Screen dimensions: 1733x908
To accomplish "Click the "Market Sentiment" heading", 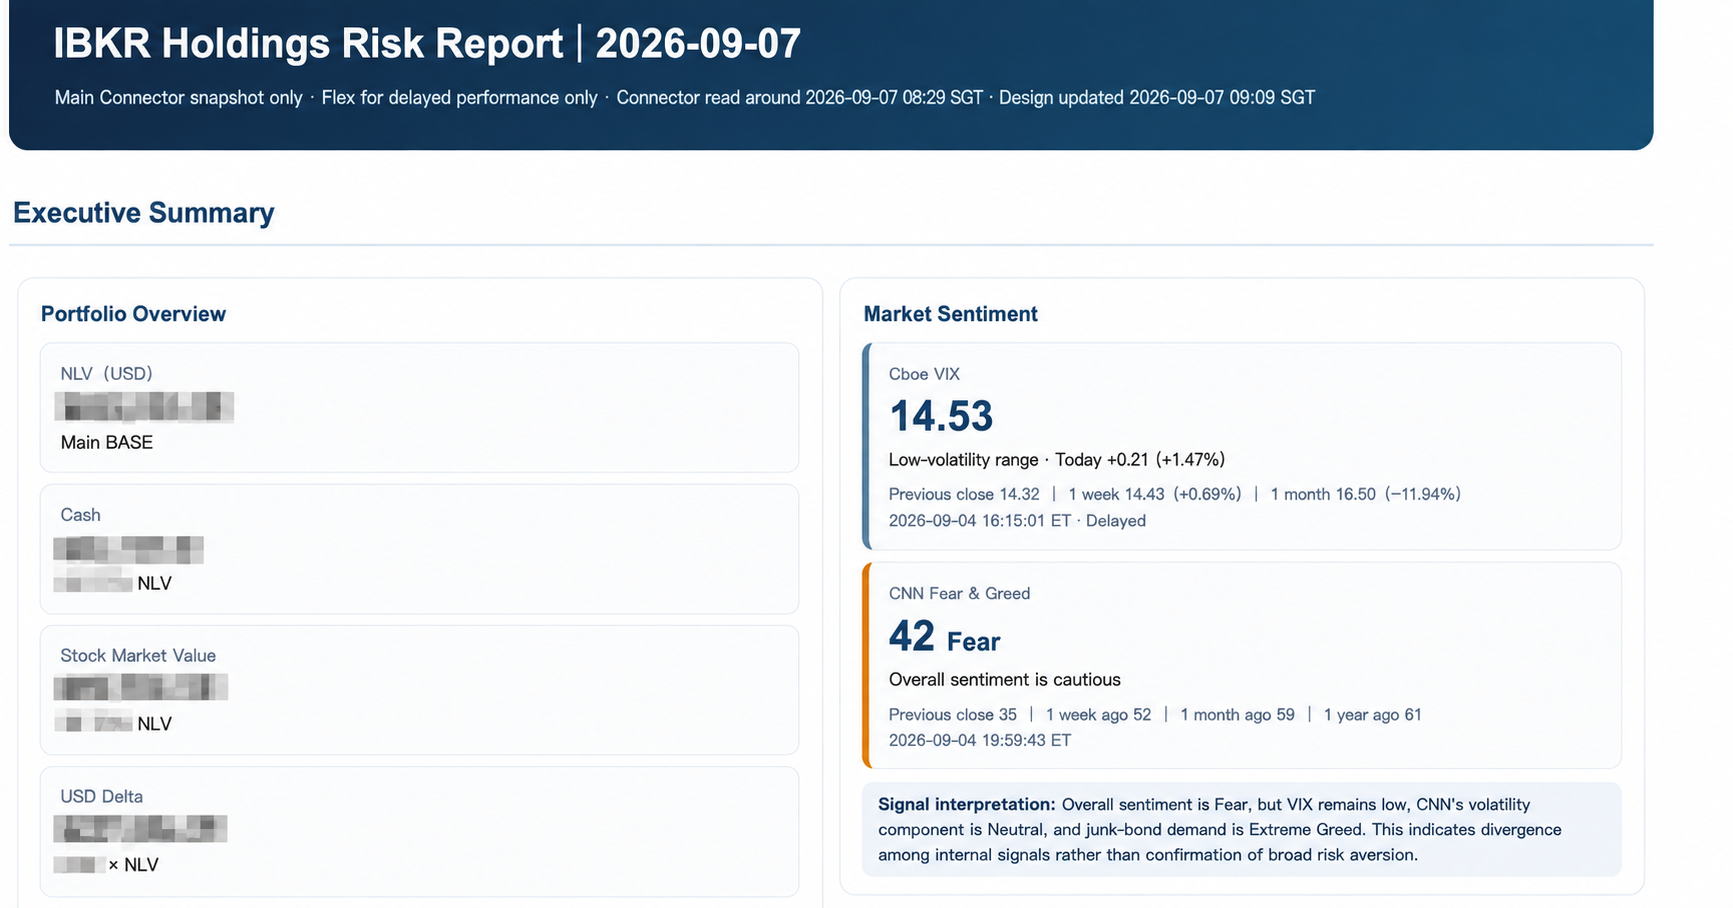I will pos(950,314).
